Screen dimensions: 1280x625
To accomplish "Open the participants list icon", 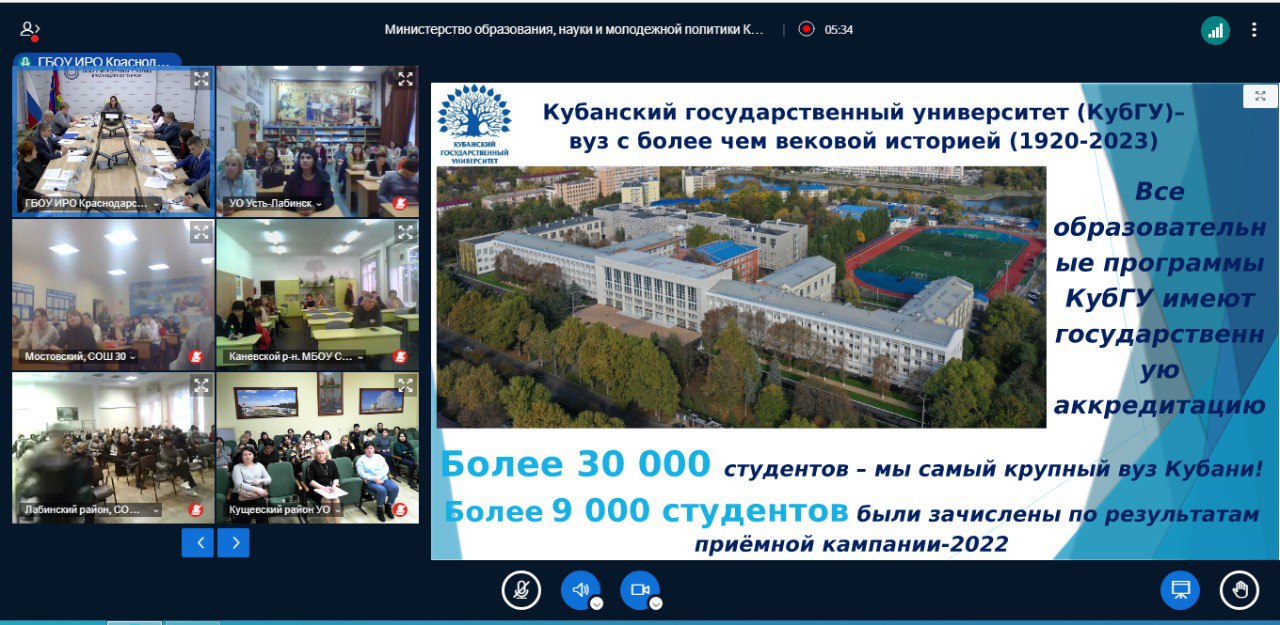I will click(30, 30).
